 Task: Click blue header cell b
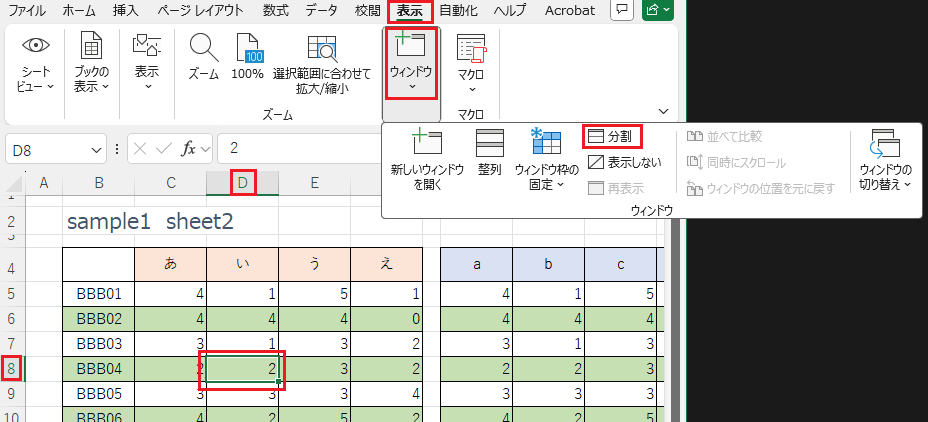549,265
